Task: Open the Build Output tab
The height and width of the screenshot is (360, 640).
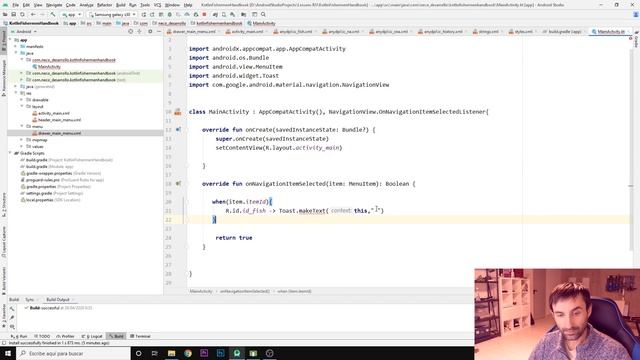Action: [58, 300]
